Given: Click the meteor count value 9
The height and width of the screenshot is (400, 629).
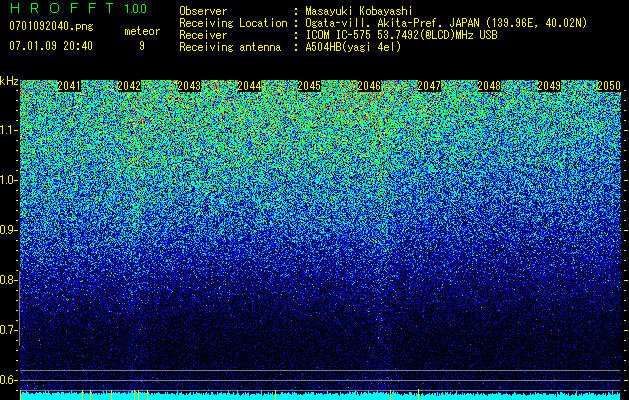Looking at the screenshot, I should (142, 46).
